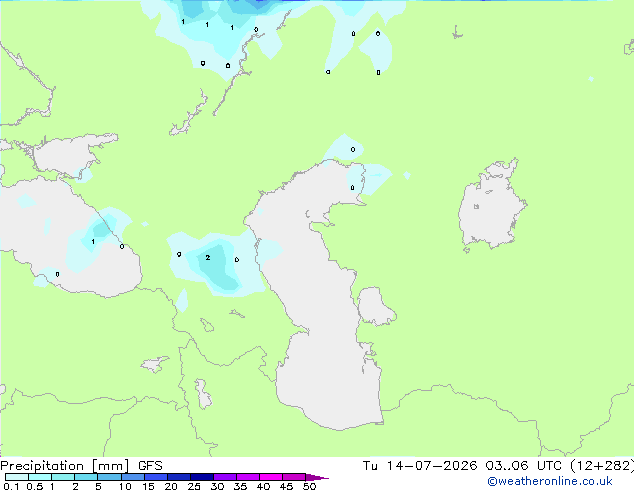
Task: Select the dark blue swatch between 20 and 25
Action: pyautogui.click(x=178, y=477)
